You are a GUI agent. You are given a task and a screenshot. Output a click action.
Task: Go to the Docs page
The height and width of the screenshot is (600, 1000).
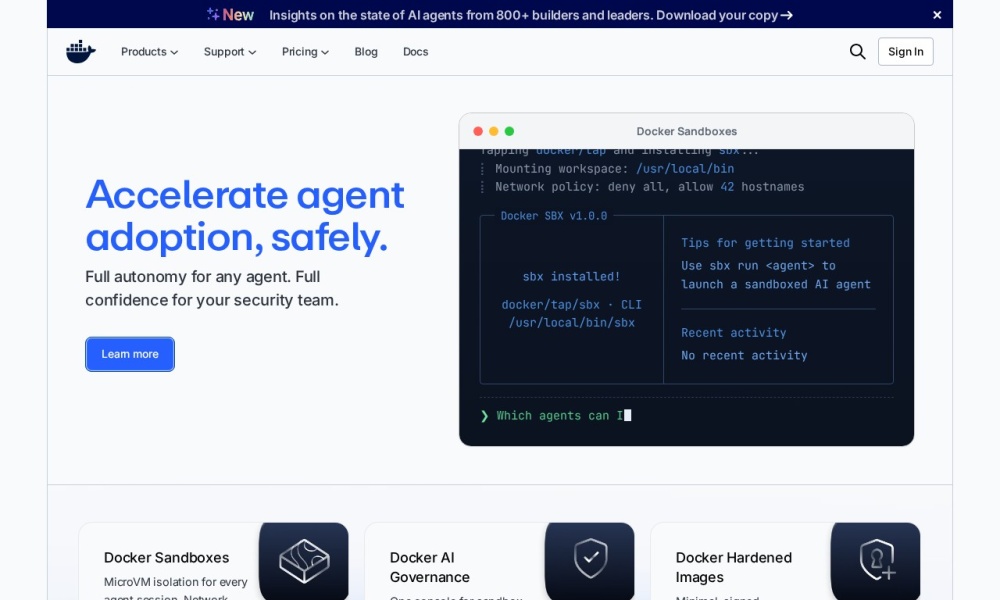(415, 52)
